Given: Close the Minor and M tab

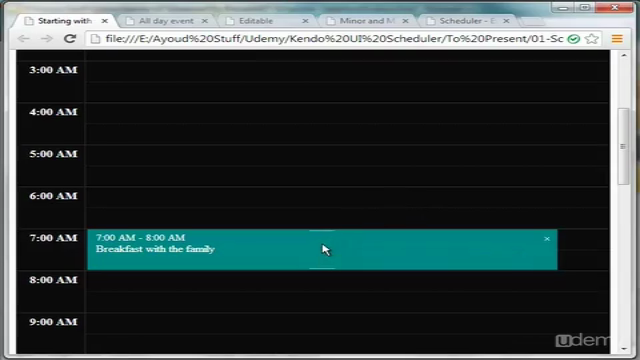Looking at the screenshot, I should coord(405,21).
